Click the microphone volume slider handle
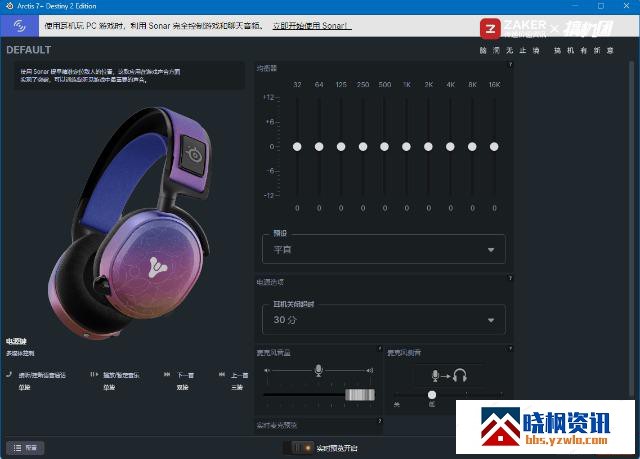Viewport: 640px width, 459px height. (x=360, y=395)
